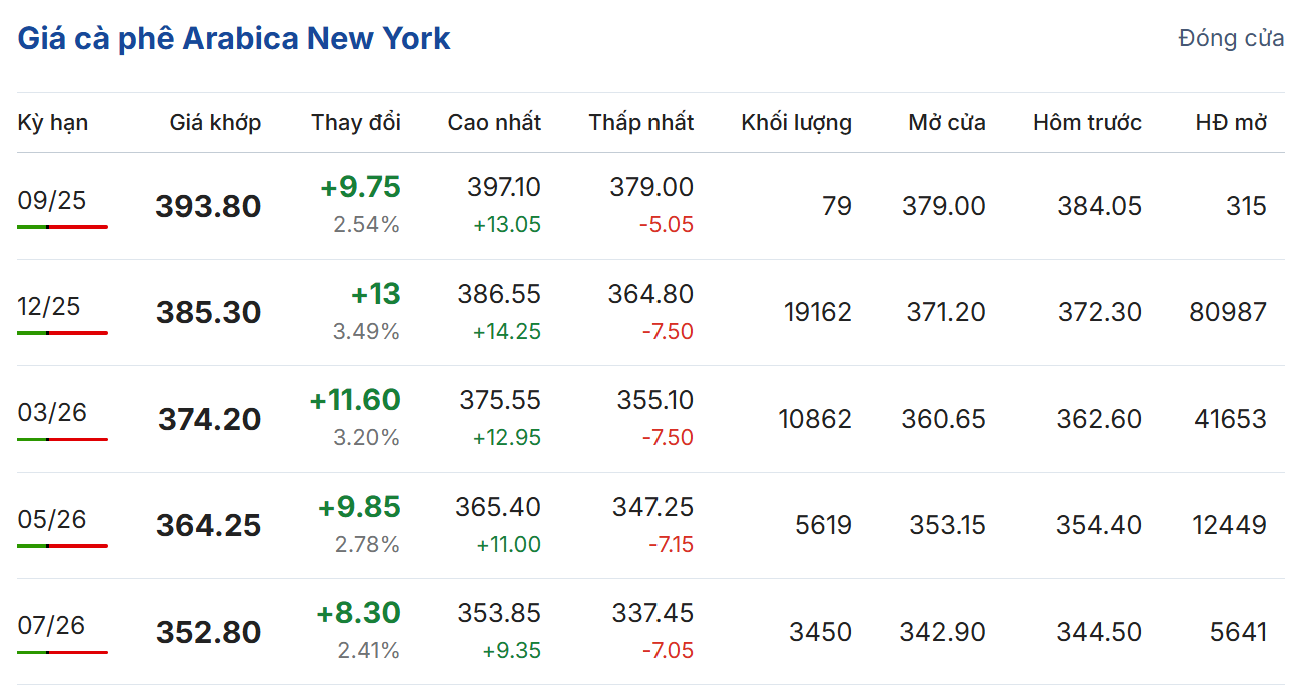Select the 'Giá khớp' column header

[x=215, y=123]
